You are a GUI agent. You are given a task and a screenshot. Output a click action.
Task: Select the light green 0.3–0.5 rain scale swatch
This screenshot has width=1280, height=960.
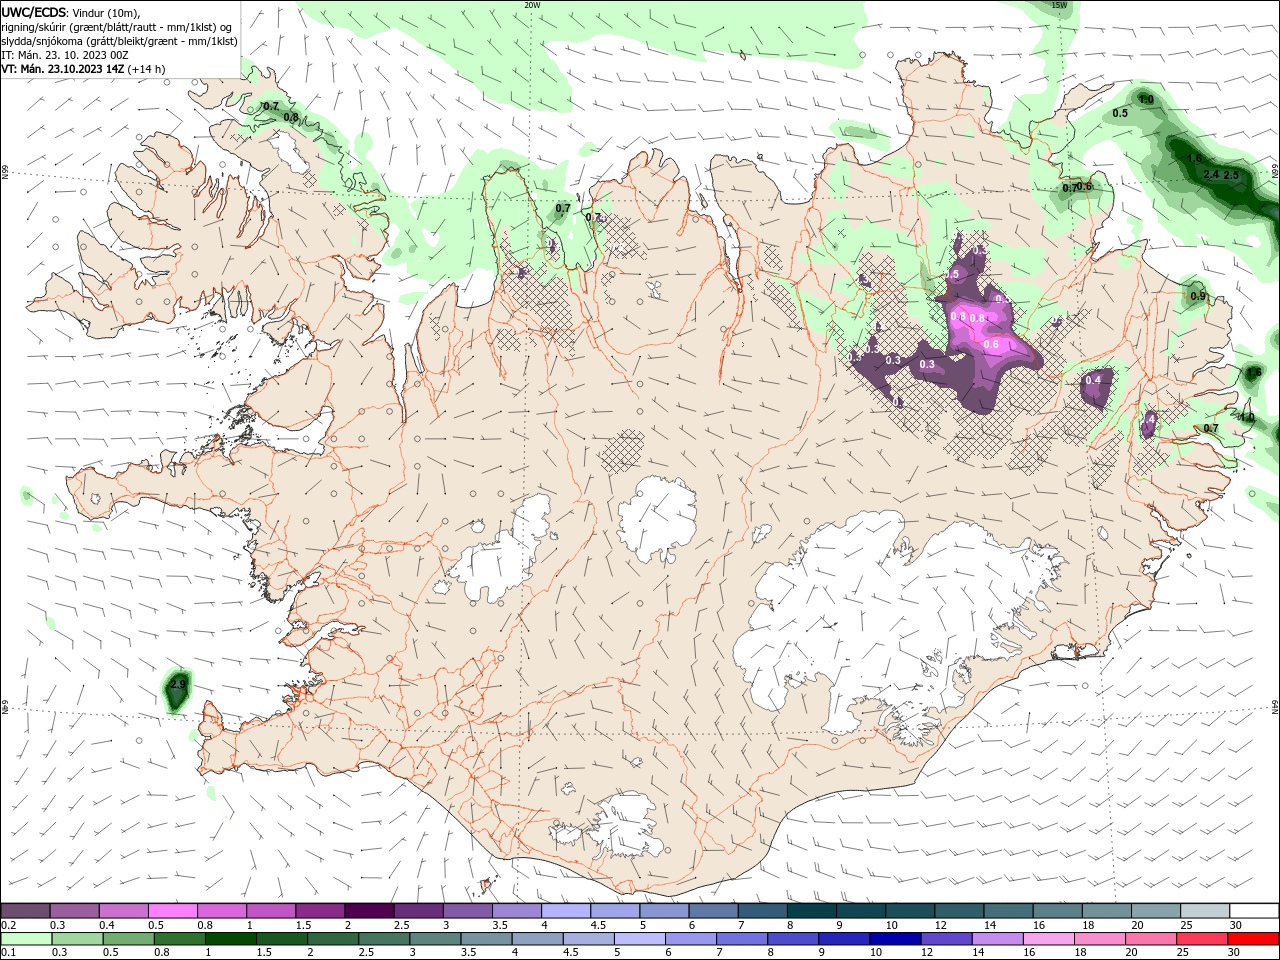[x=77, y=939]
